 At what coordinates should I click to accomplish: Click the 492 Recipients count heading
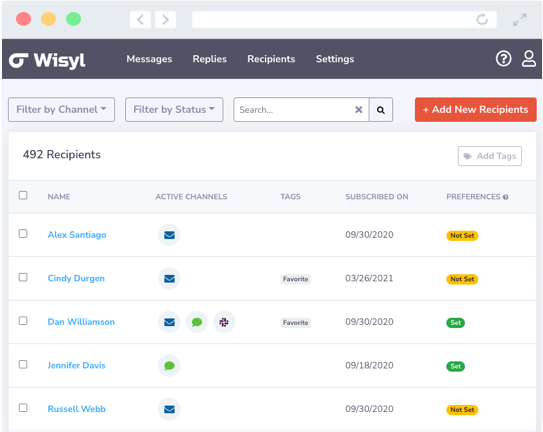tap(62, 155)
